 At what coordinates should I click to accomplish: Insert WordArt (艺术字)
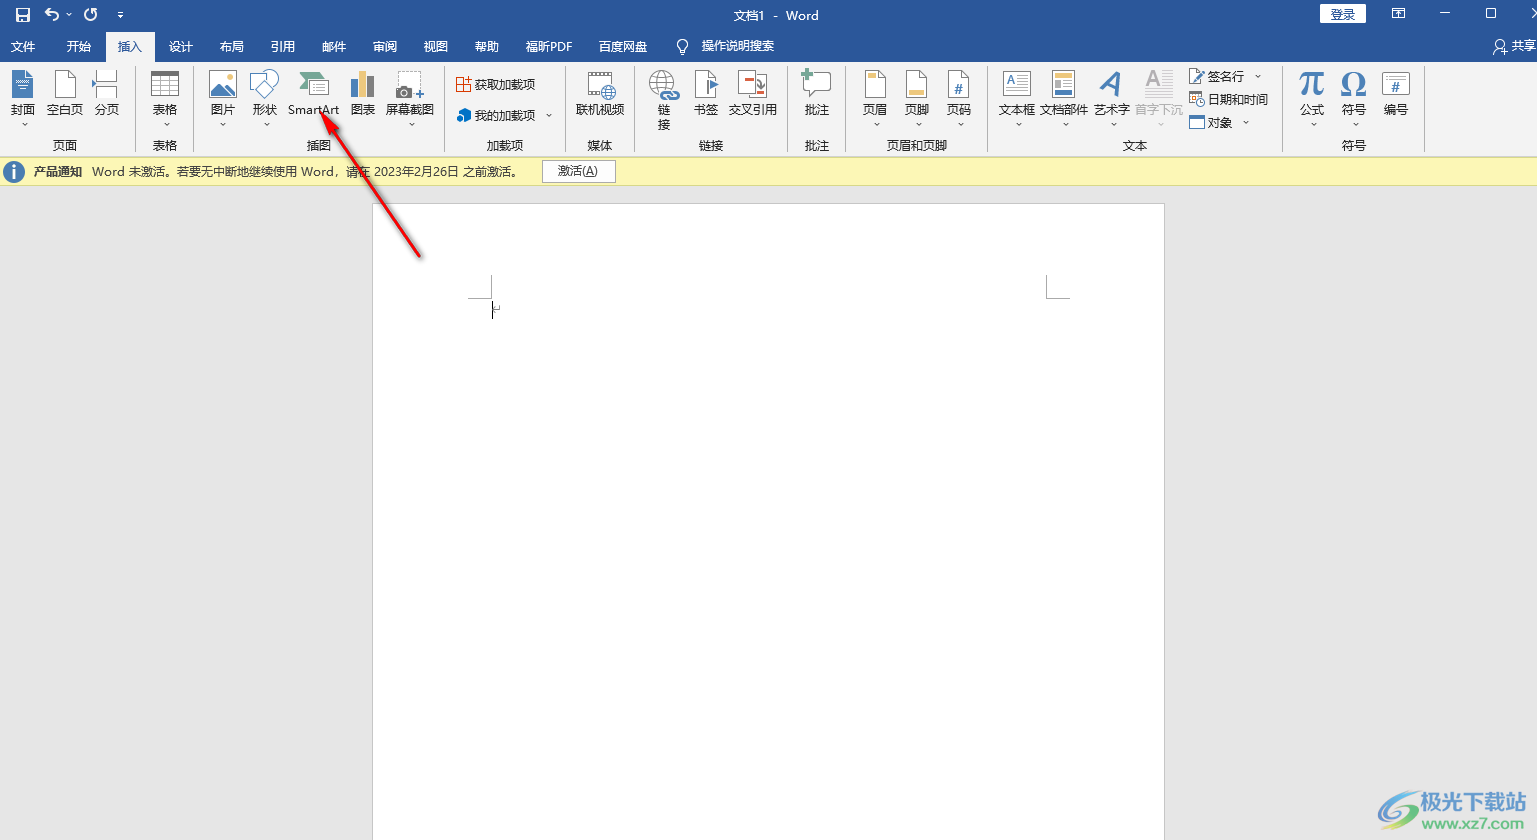point(1112,98)
